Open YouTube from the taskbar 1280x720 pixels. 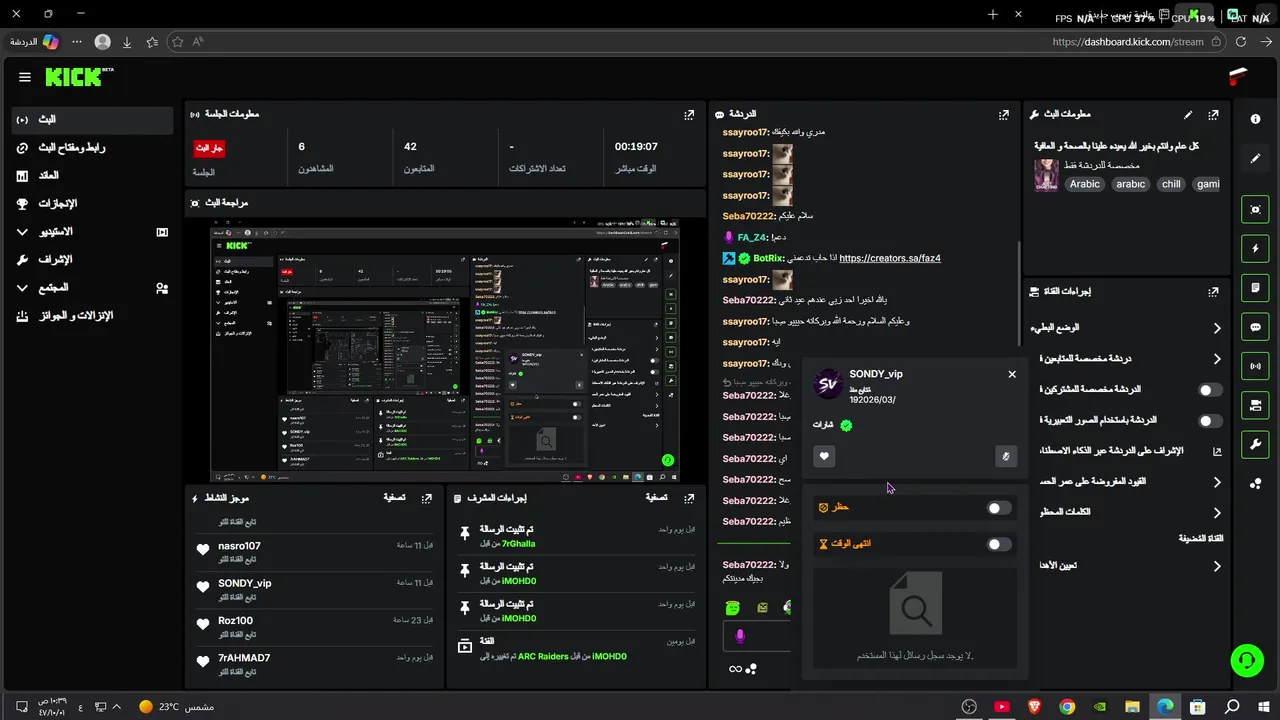pos(1001,707)
